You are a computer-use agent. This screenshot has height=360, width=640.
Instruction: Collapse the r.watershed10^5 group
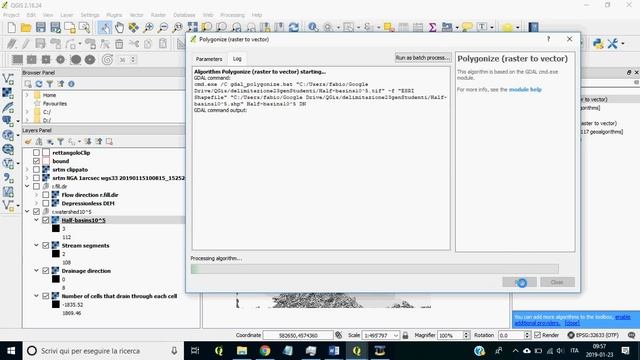tap(27, 211)
